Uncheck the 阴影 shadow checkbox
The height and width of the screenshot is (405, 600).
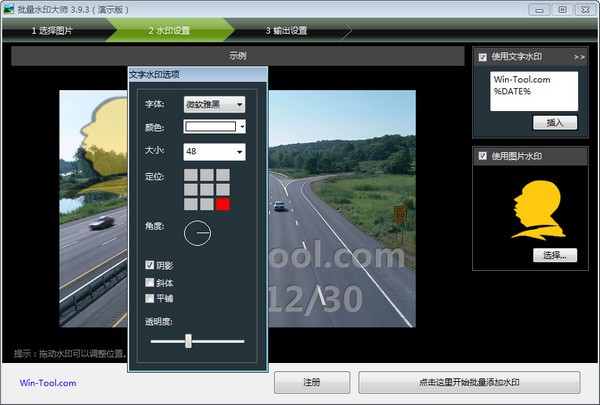[x=151, y=266]
